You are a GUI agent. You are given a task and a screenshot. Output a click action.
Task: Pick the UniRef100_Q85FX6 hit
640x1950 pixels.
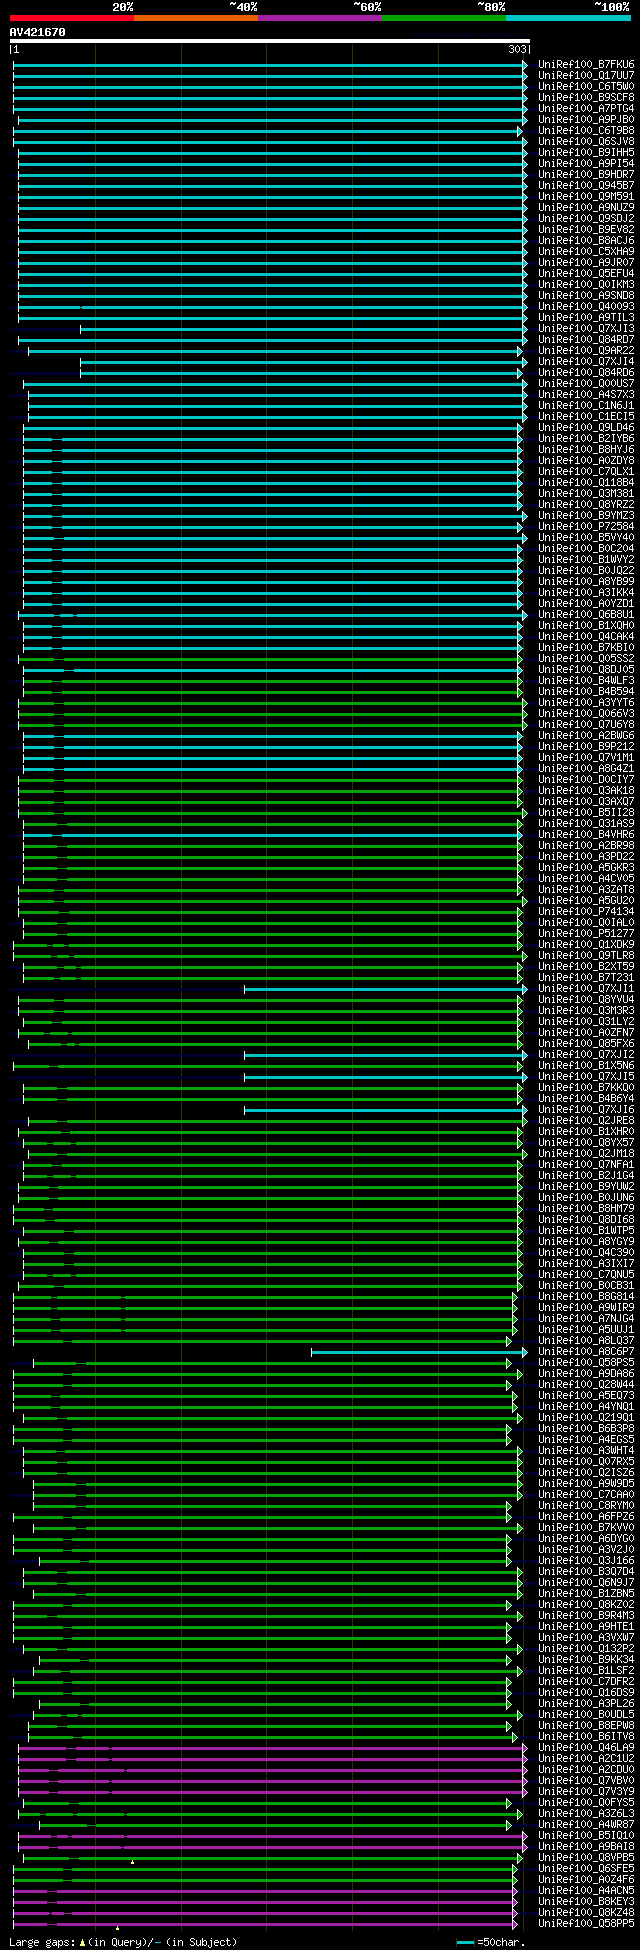coord(586,1043)
